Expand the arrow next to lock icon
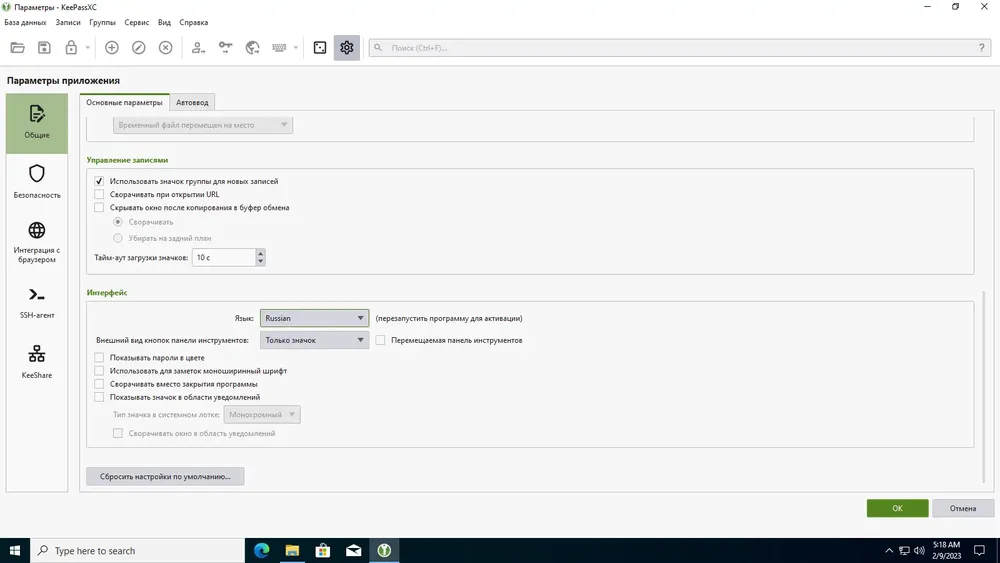This screenshot has width=1000, height=563. (87, 48)
